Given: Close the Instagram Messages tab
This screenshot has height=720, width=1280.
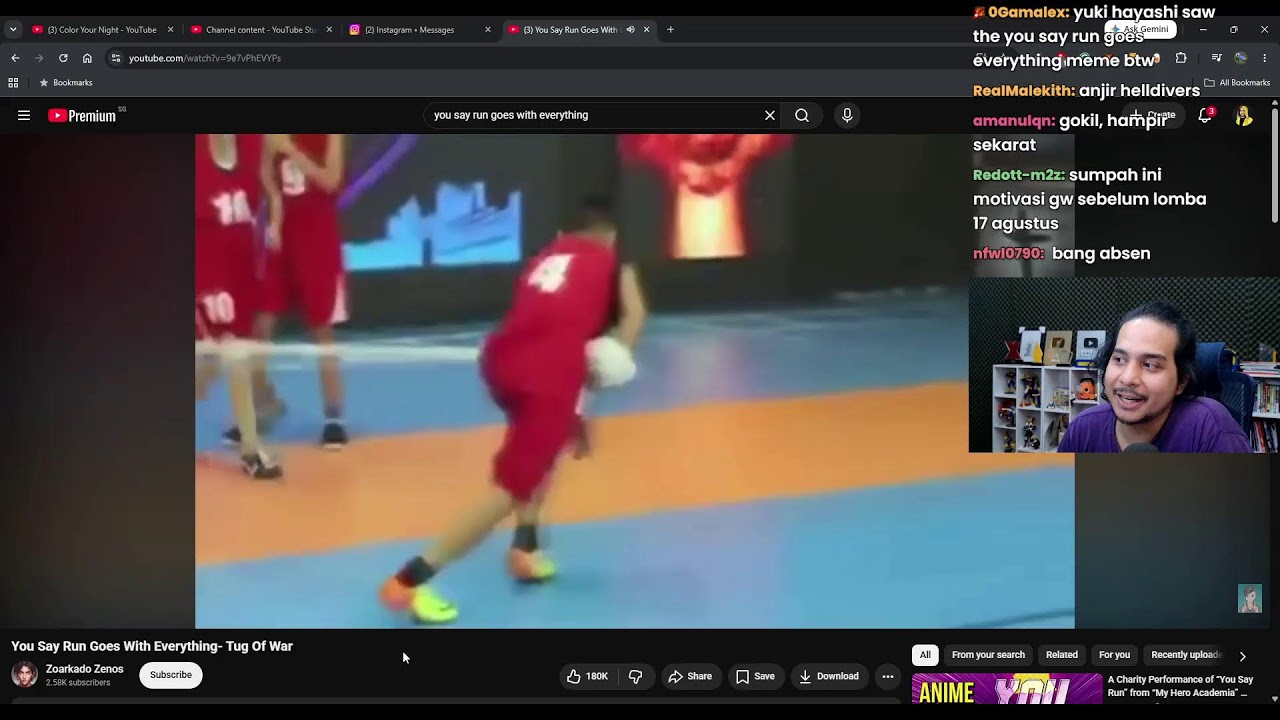Looking at the screenshot, I should 488,30.
